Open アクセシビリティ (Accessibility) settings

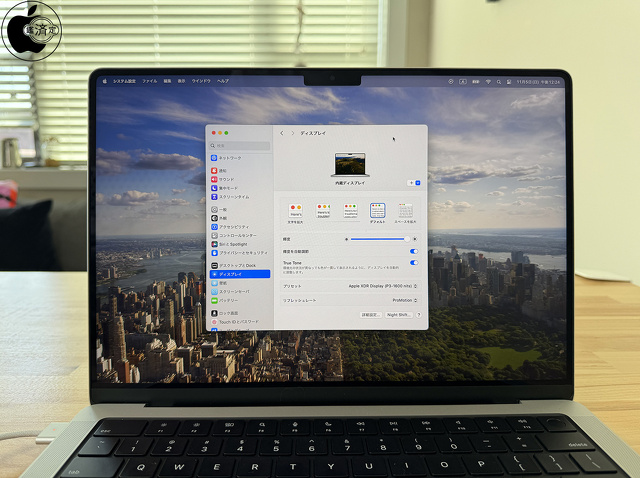pyautogui.click(x=232, y=226)
